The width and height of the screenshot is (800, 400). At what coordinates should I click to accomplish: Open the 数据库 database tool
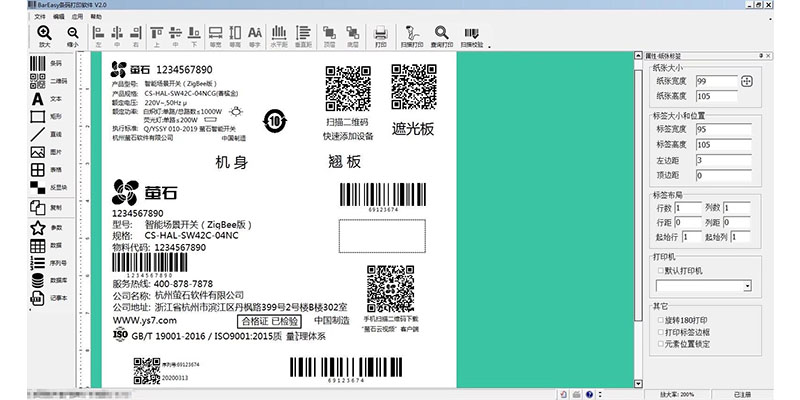click(48, 281)
